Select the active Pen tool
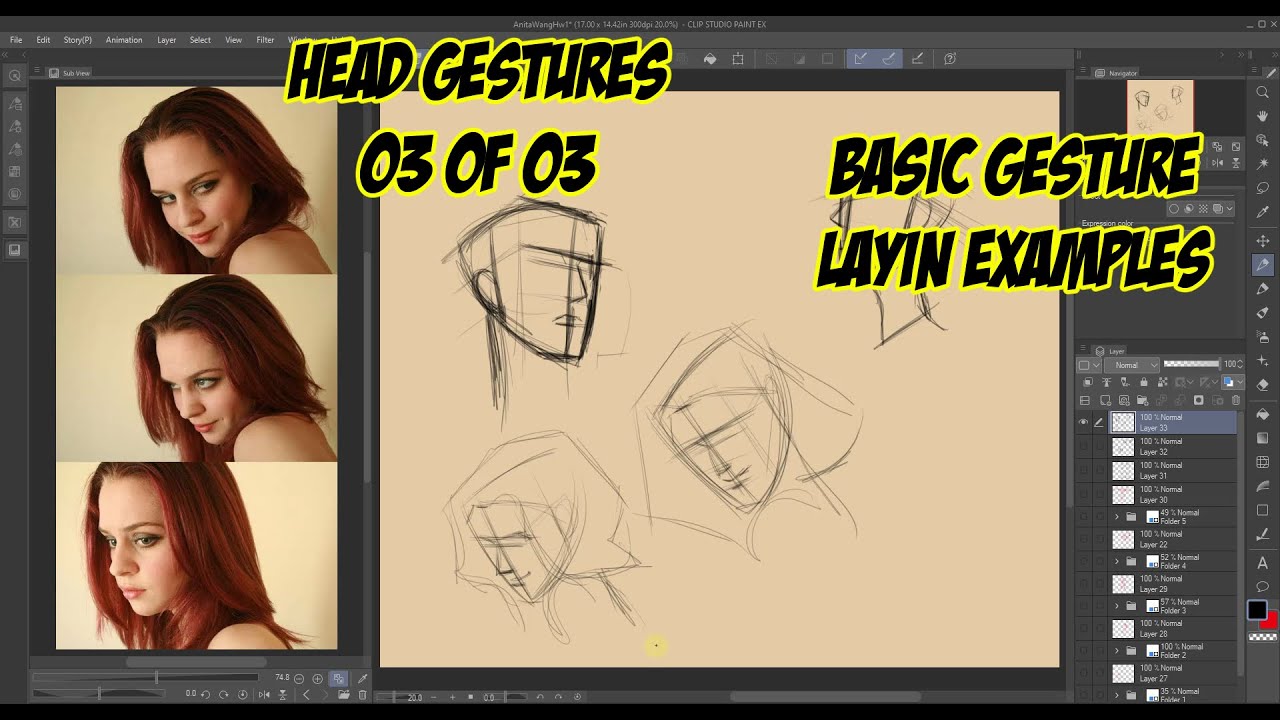This screenshot has width=1280, height=720. (x=1263, y=265)
